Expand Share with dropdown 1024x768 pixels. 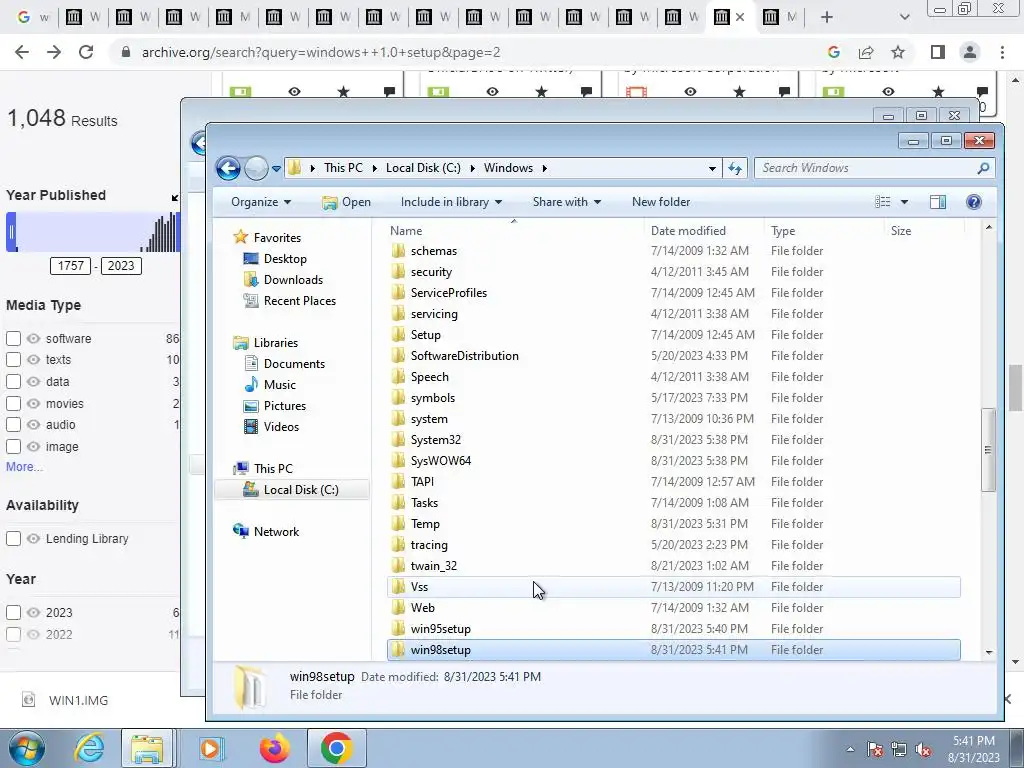point(567,202)
